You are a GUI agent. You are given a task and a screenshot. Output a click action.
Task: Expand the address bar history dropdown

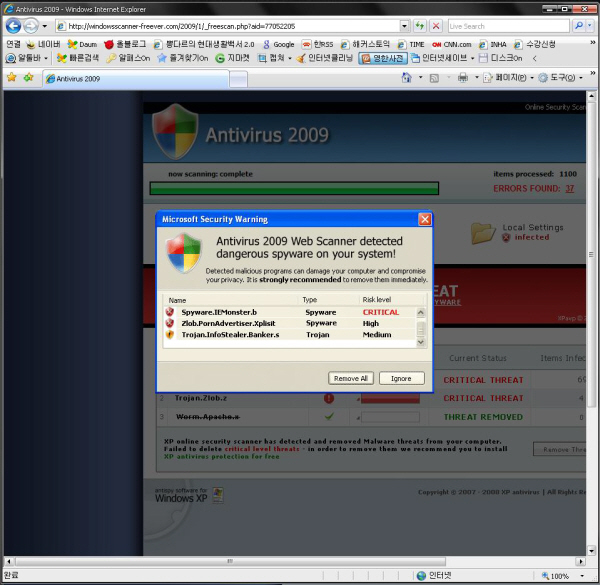click(x=404, y=26)
